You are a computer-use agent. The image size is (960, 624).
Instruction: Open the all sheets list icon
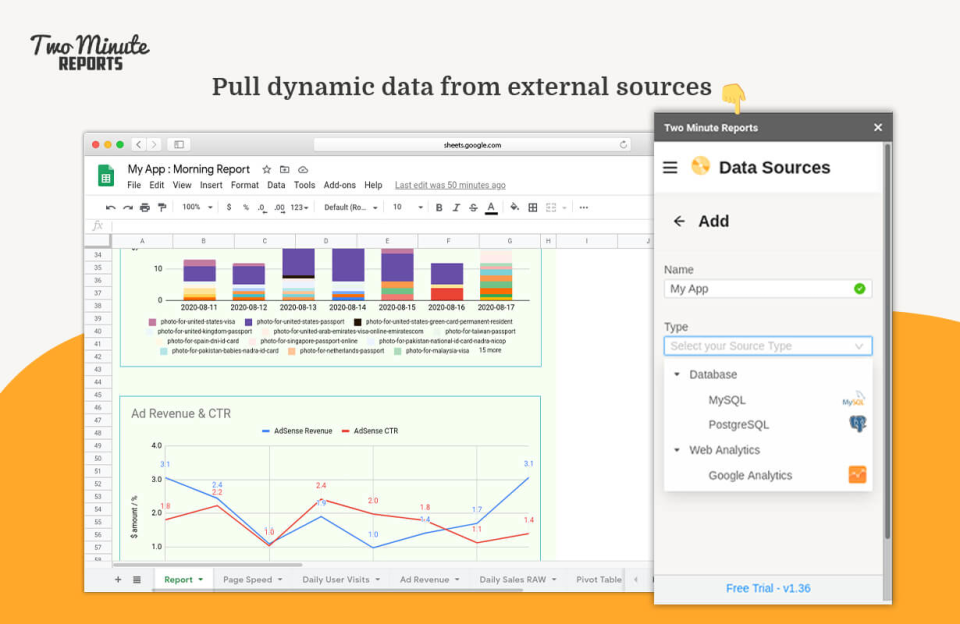point(137,579)
